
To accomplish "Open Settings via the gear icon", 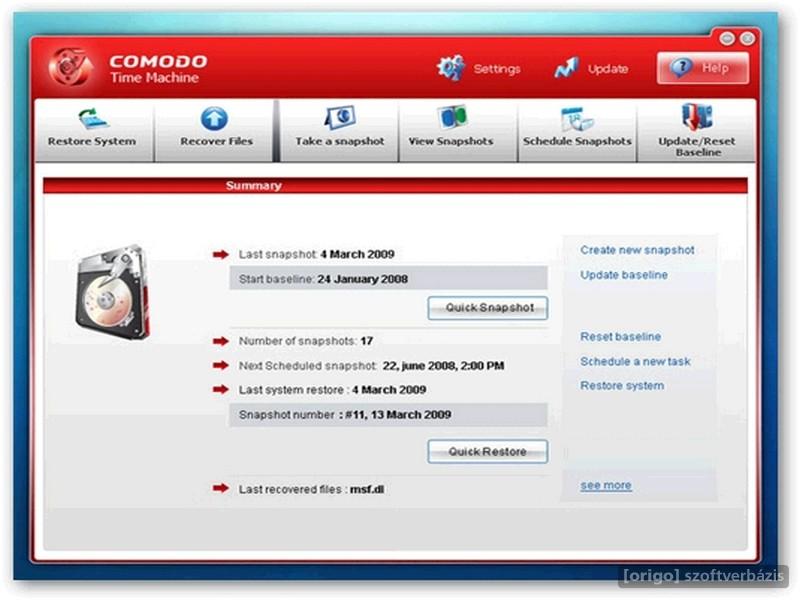I will pos(451,68).
